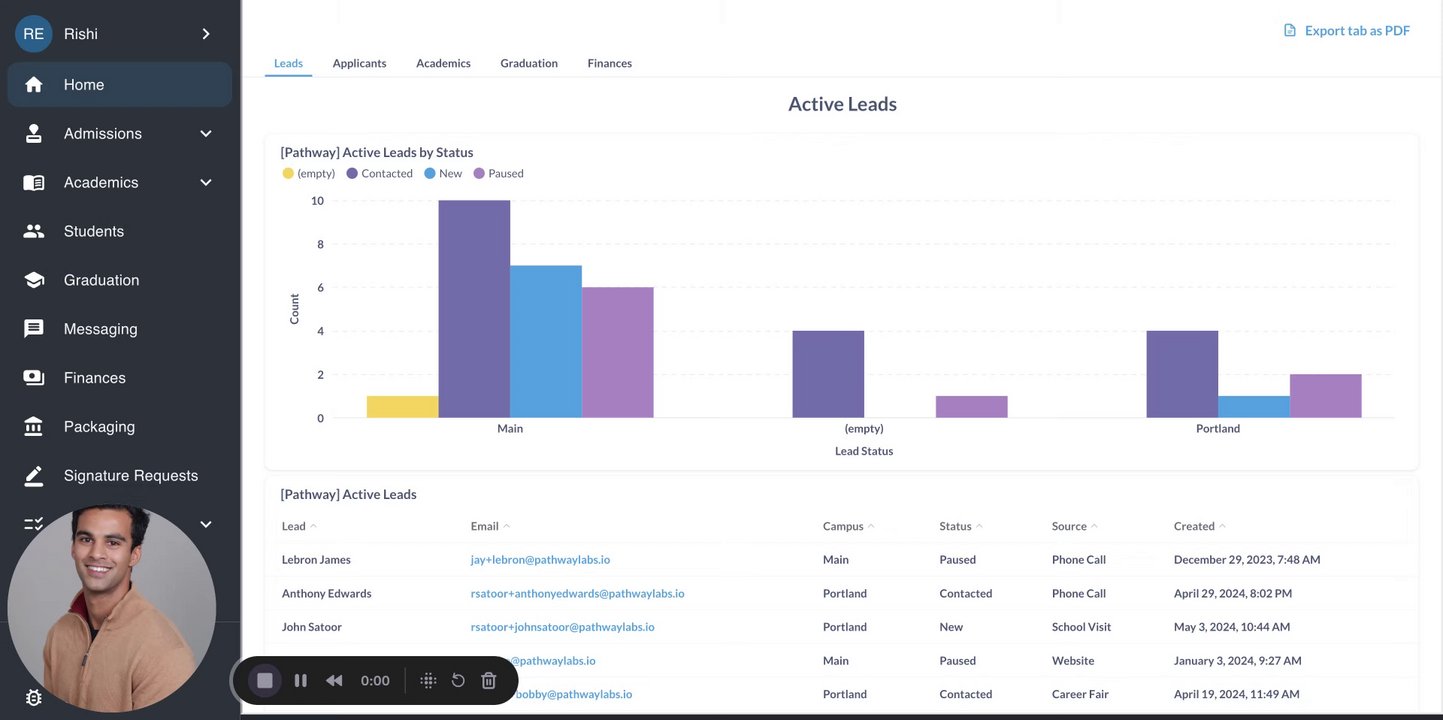
Task: Click the Graduation cap icon
Action: tap(34, 280)
